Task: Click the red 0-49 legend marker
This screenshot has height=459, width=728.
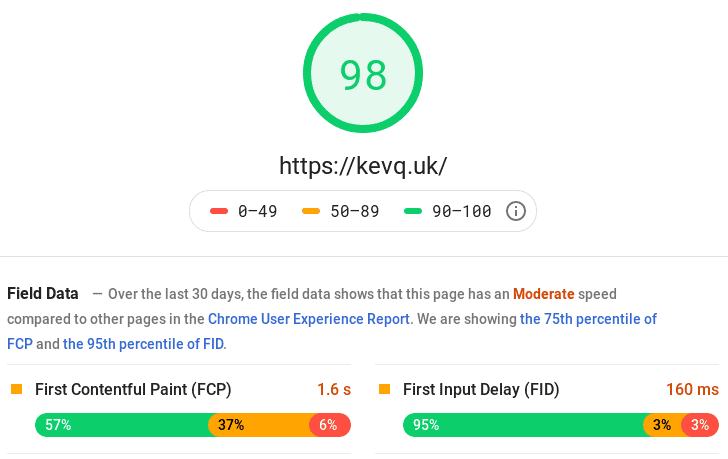Action: click(219, 211)
